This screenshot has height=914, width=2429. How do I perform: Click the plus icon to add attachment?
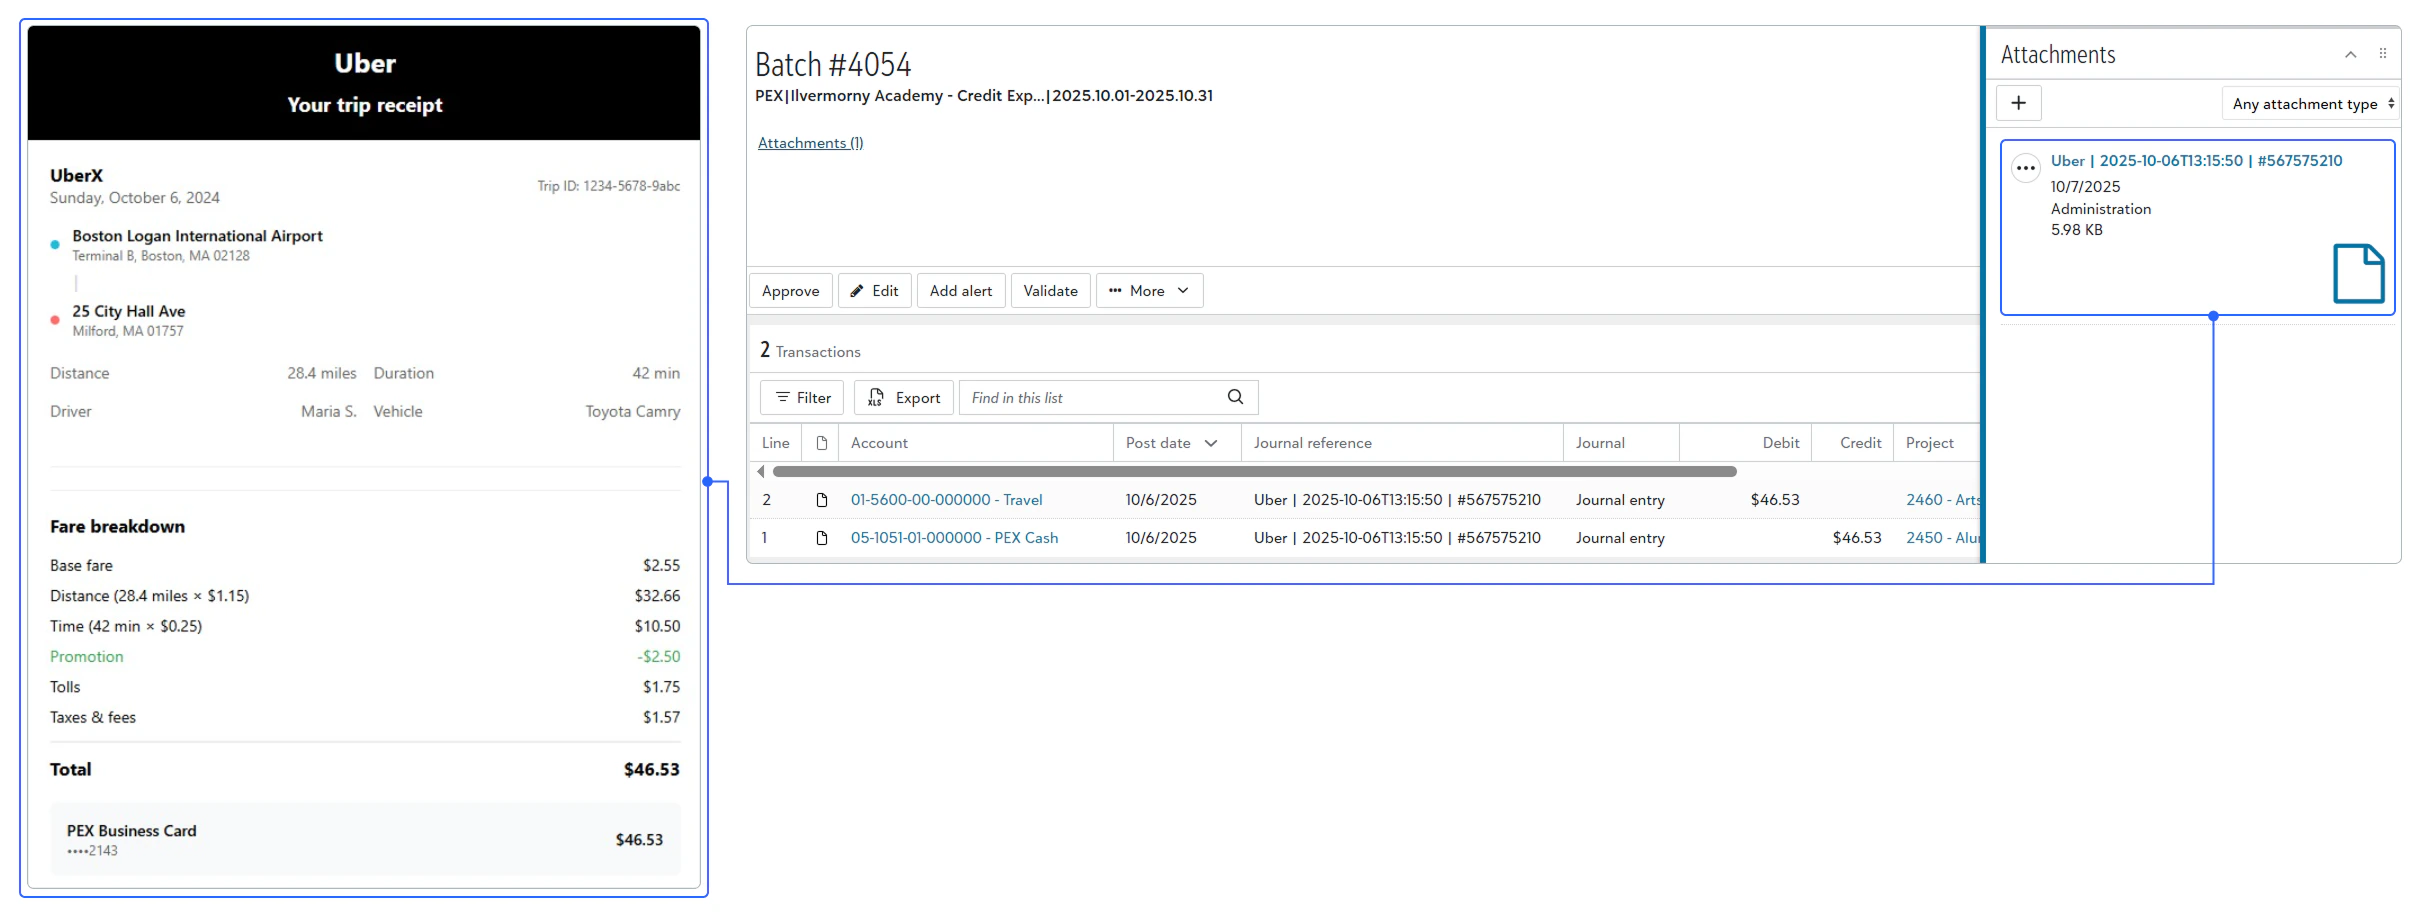point(2018,103)
